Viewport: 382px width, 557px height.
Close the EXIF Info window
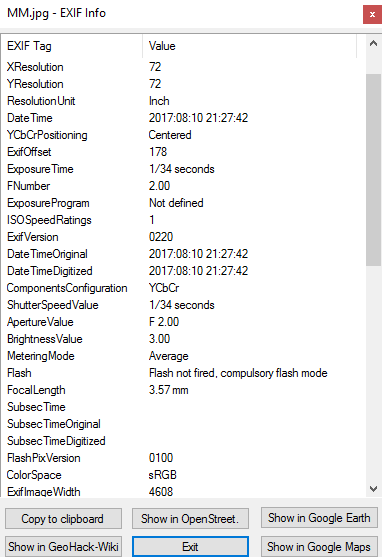tap(372, 15)
